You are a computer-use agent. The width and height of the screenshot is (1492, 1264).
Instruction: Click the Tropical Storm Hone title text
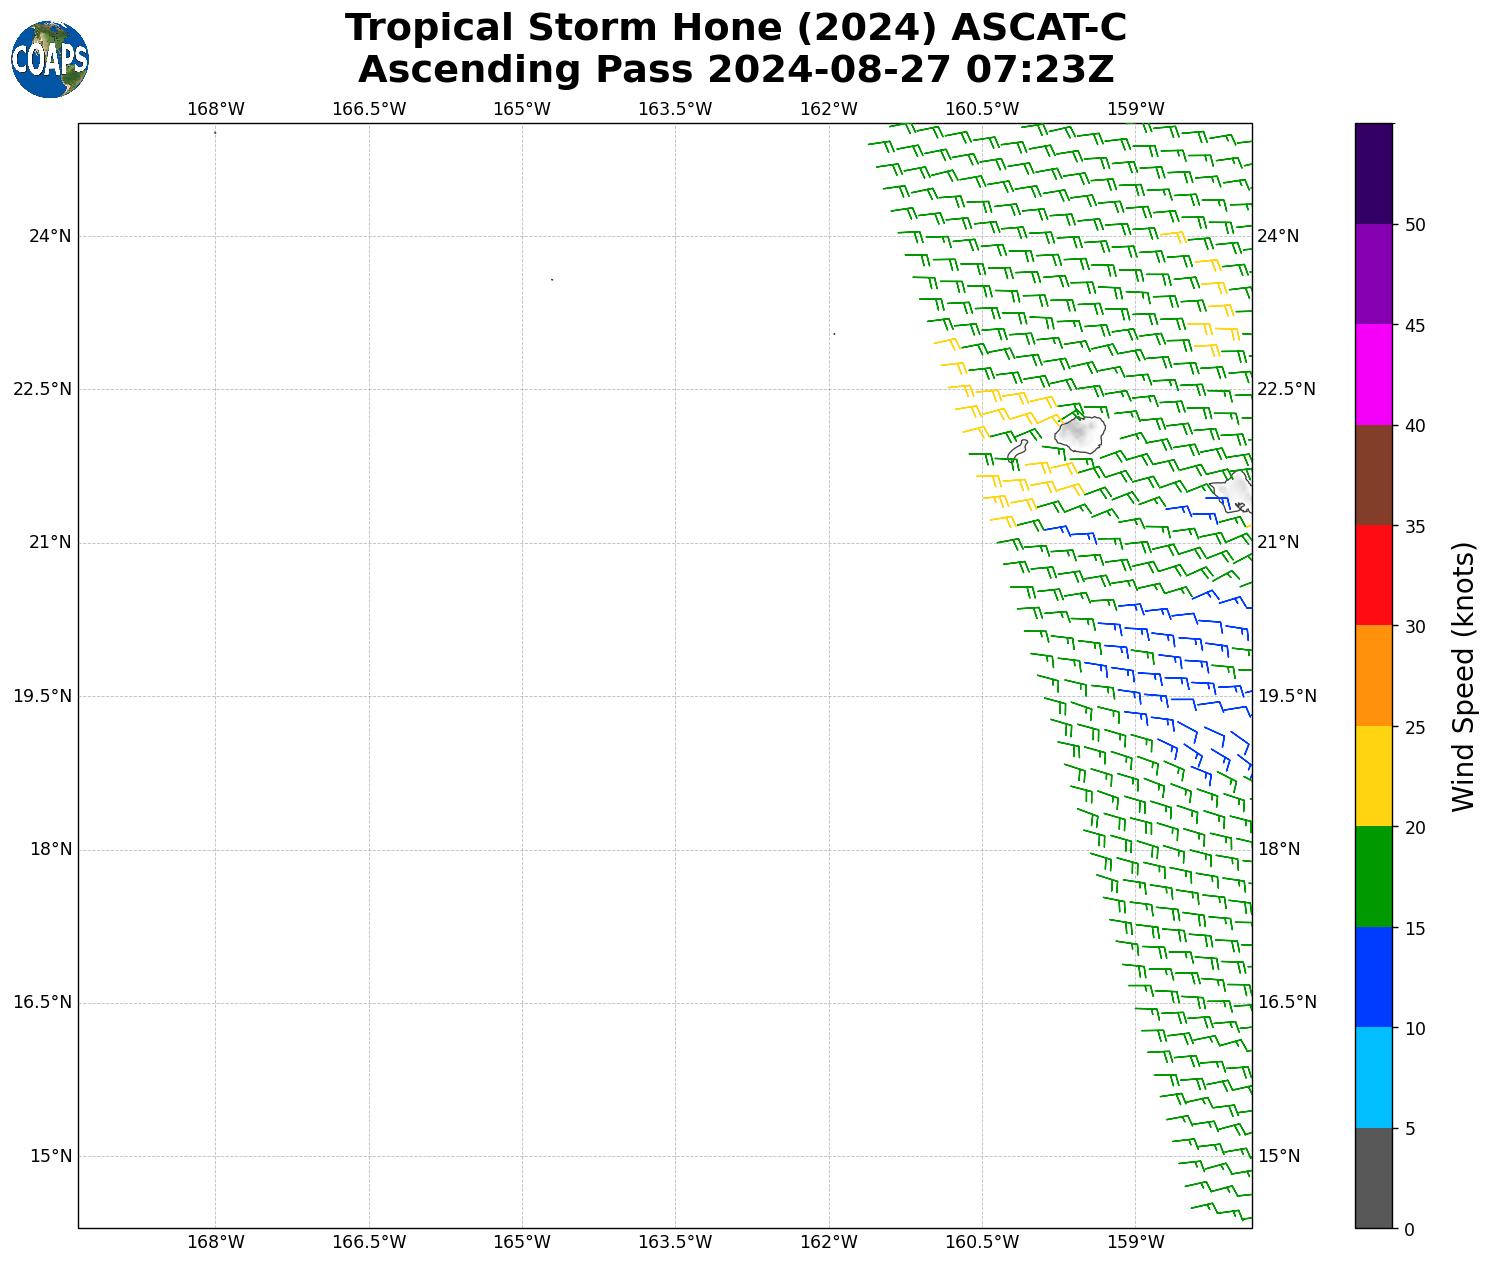(735, 28)
